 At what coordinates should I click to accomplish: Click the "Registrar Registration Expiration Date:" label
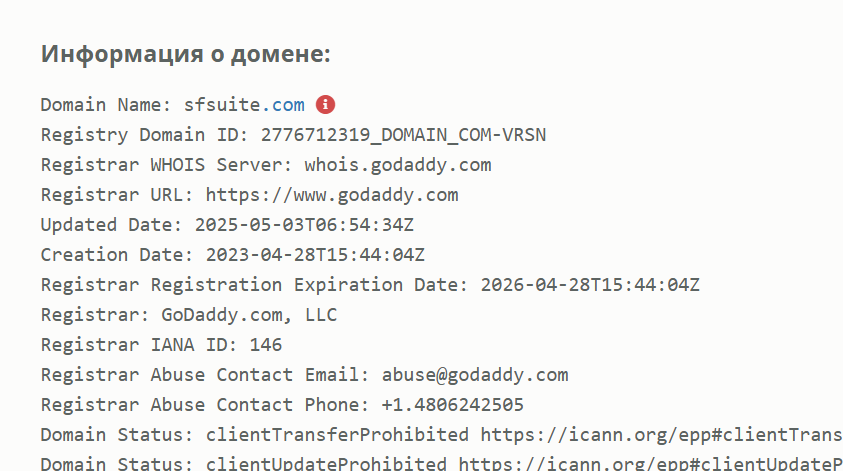click(254, 285)
